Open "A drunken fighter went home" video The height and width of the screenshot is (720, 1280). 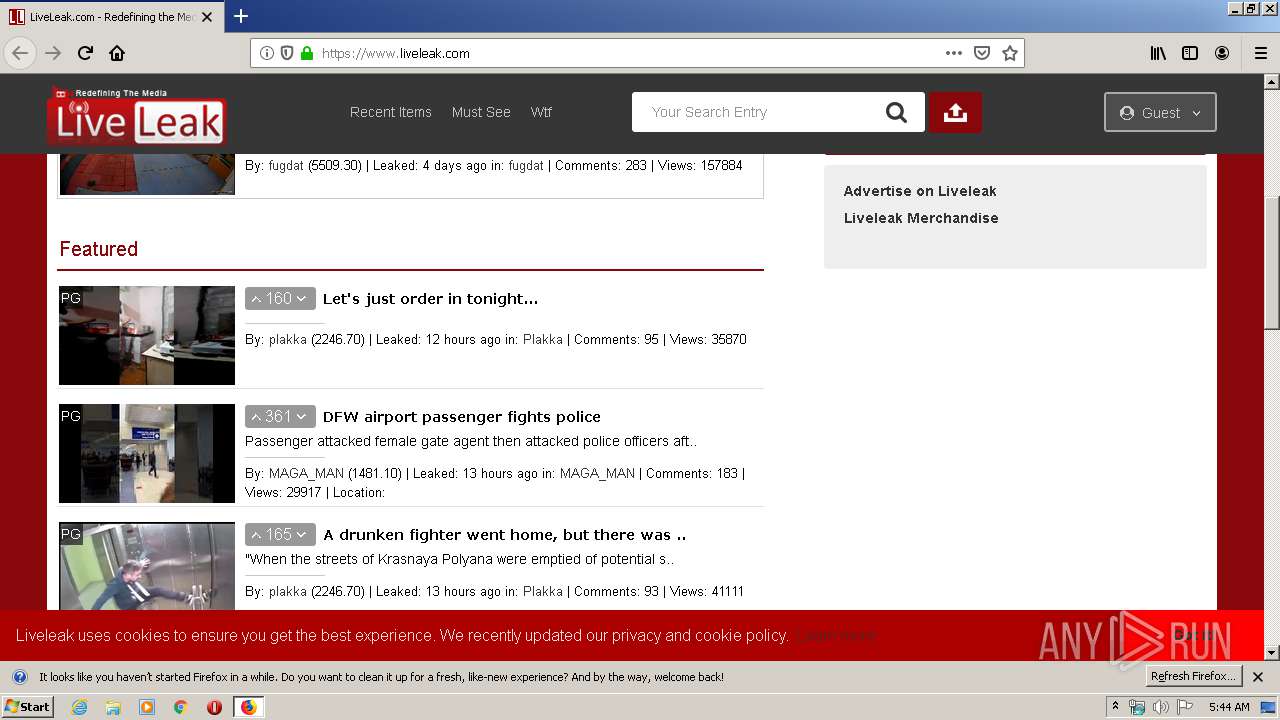coord(504,535)
